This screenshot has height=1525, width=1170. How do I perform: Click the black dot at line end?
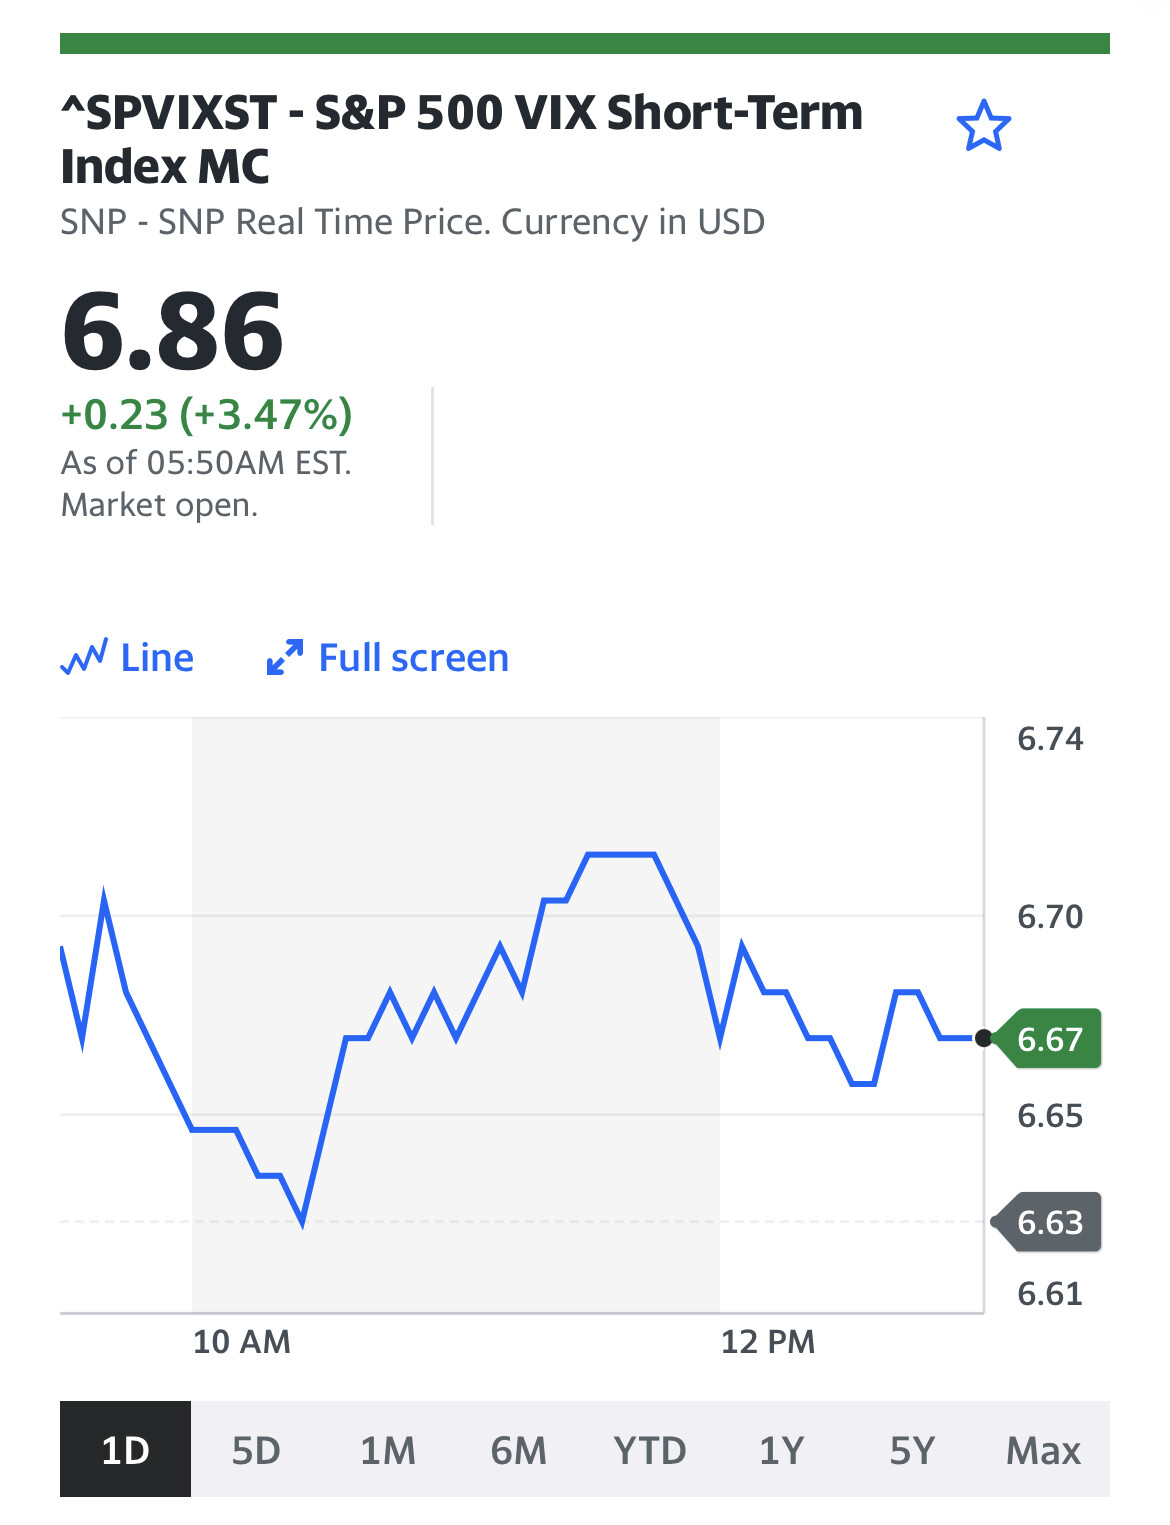pos(984,1038)
